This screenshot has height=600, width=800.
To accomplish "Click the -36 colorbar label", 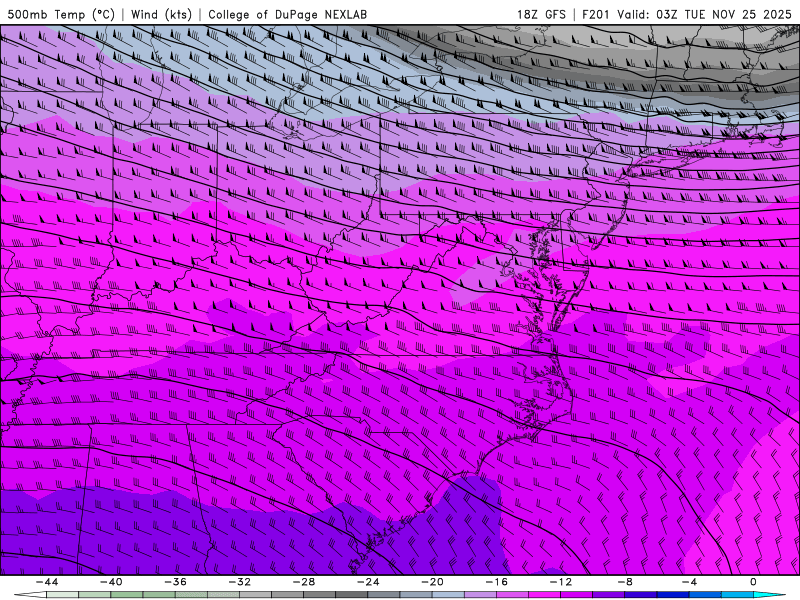I will [176, 582].
